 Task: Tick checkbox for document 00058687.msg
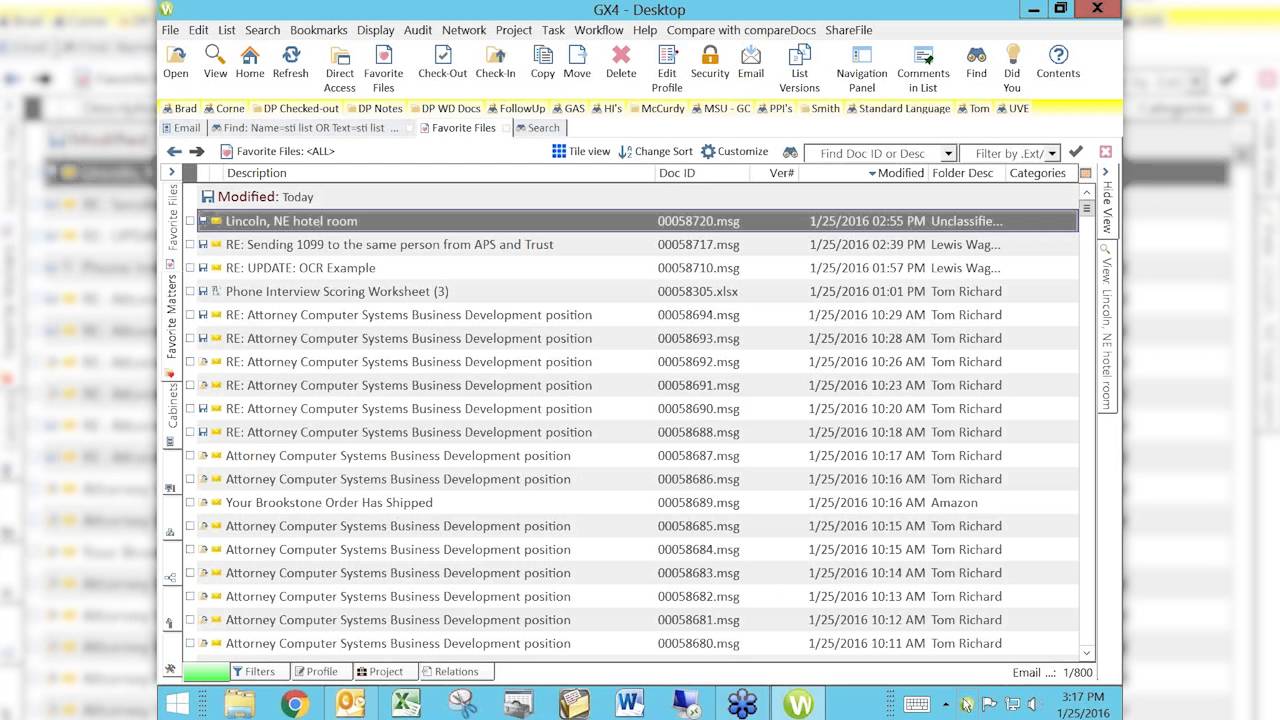click(190, 456)
